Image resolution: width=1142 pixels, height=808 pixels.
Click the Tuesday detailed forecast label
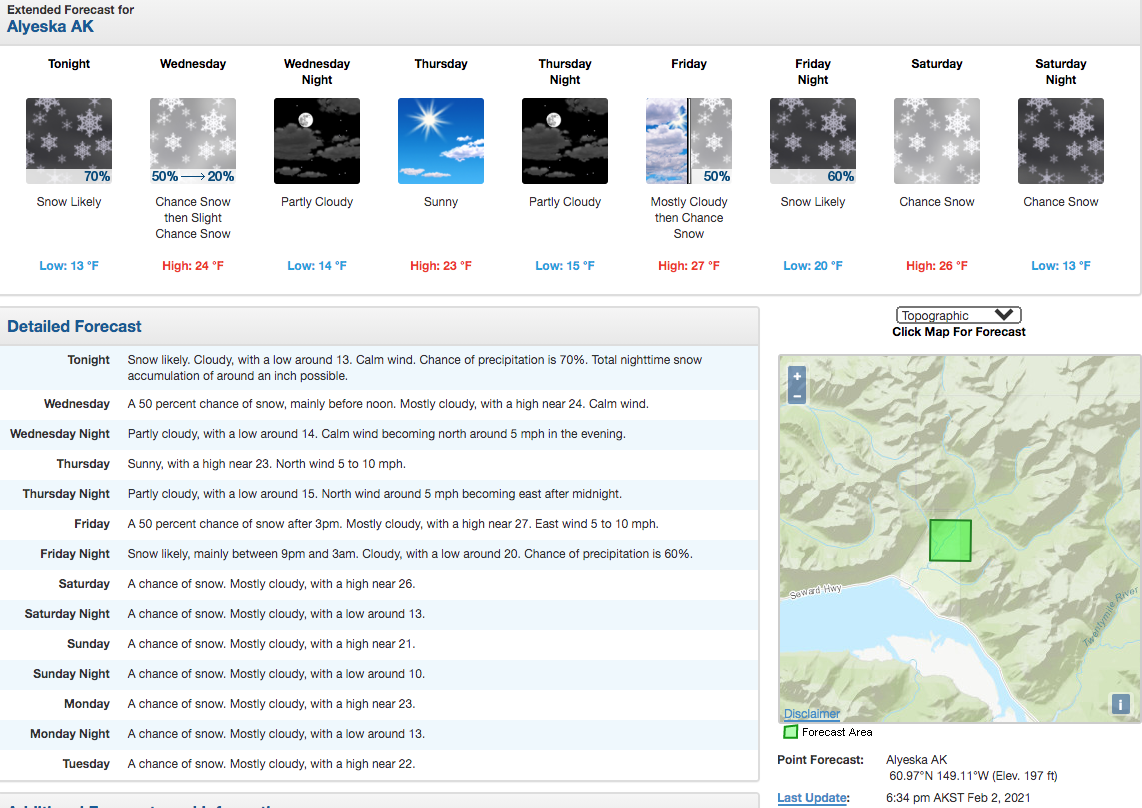pyautogui.click(x=86, y=764)
